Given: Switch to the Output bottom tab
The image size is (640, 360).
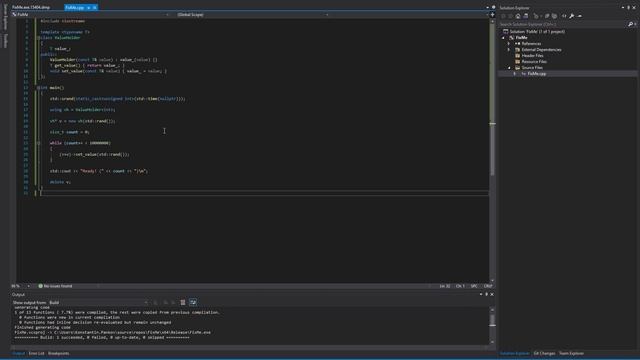Looking at the screenshot, I should (x=18, y=353).
